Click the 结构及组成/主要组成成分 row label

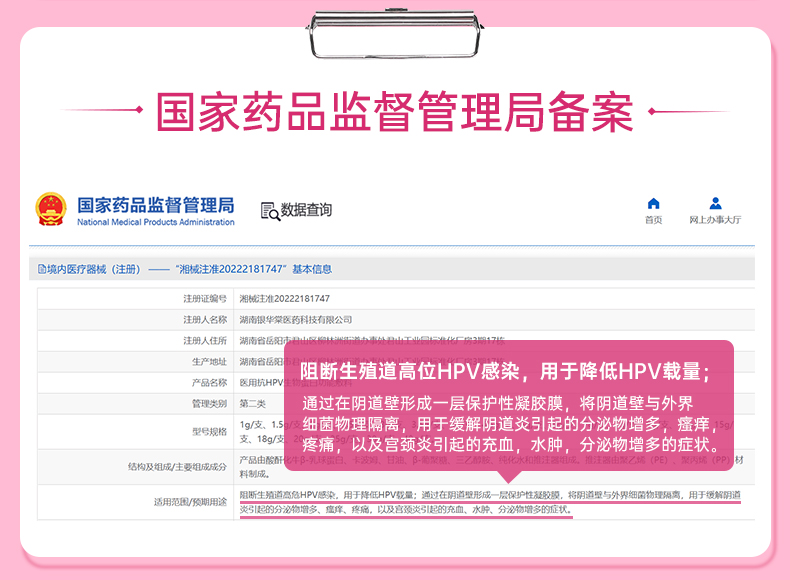pyautogui.click(x=177, y=467)
